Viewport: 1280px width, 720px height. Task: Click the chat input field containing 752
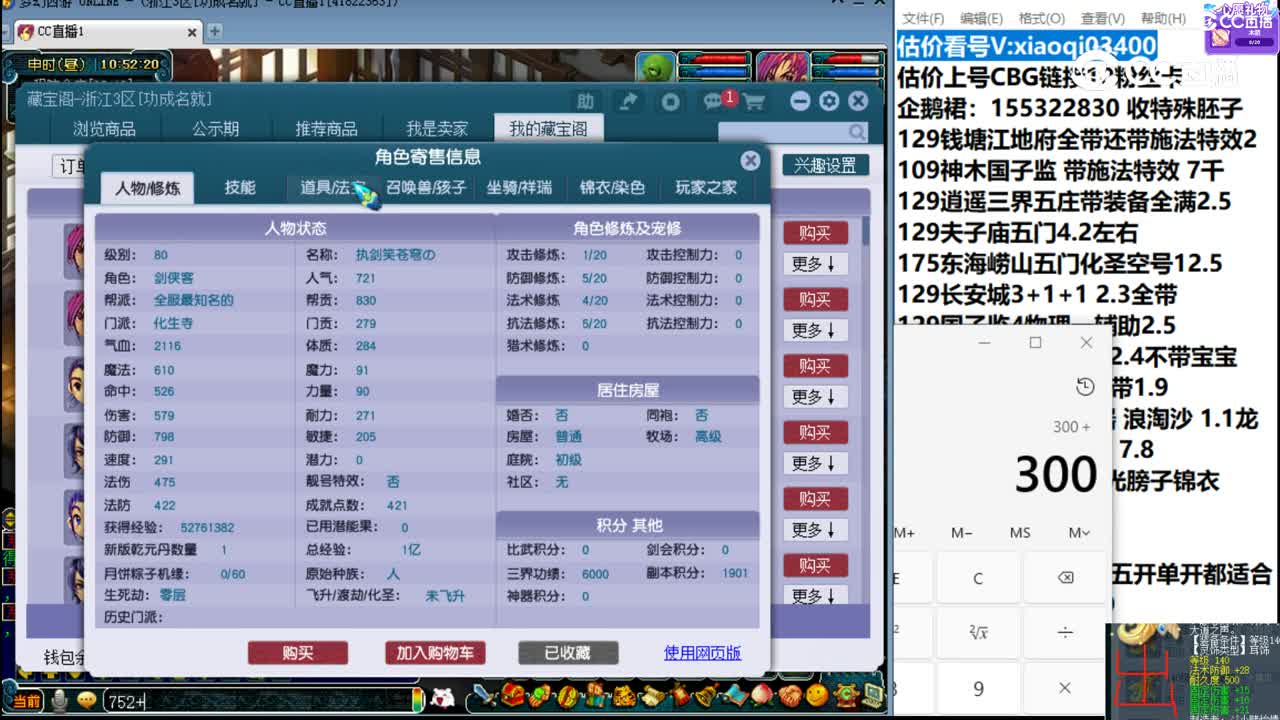coord(260,701)
